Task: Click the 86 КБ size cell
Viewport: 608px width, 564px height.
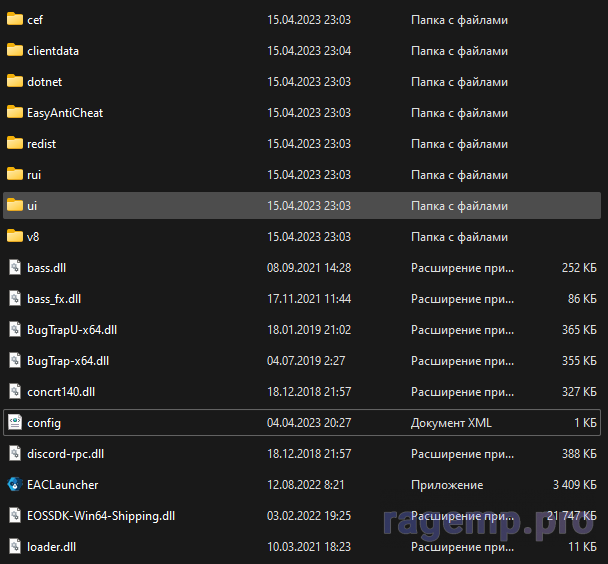Action: pos(582,299)
